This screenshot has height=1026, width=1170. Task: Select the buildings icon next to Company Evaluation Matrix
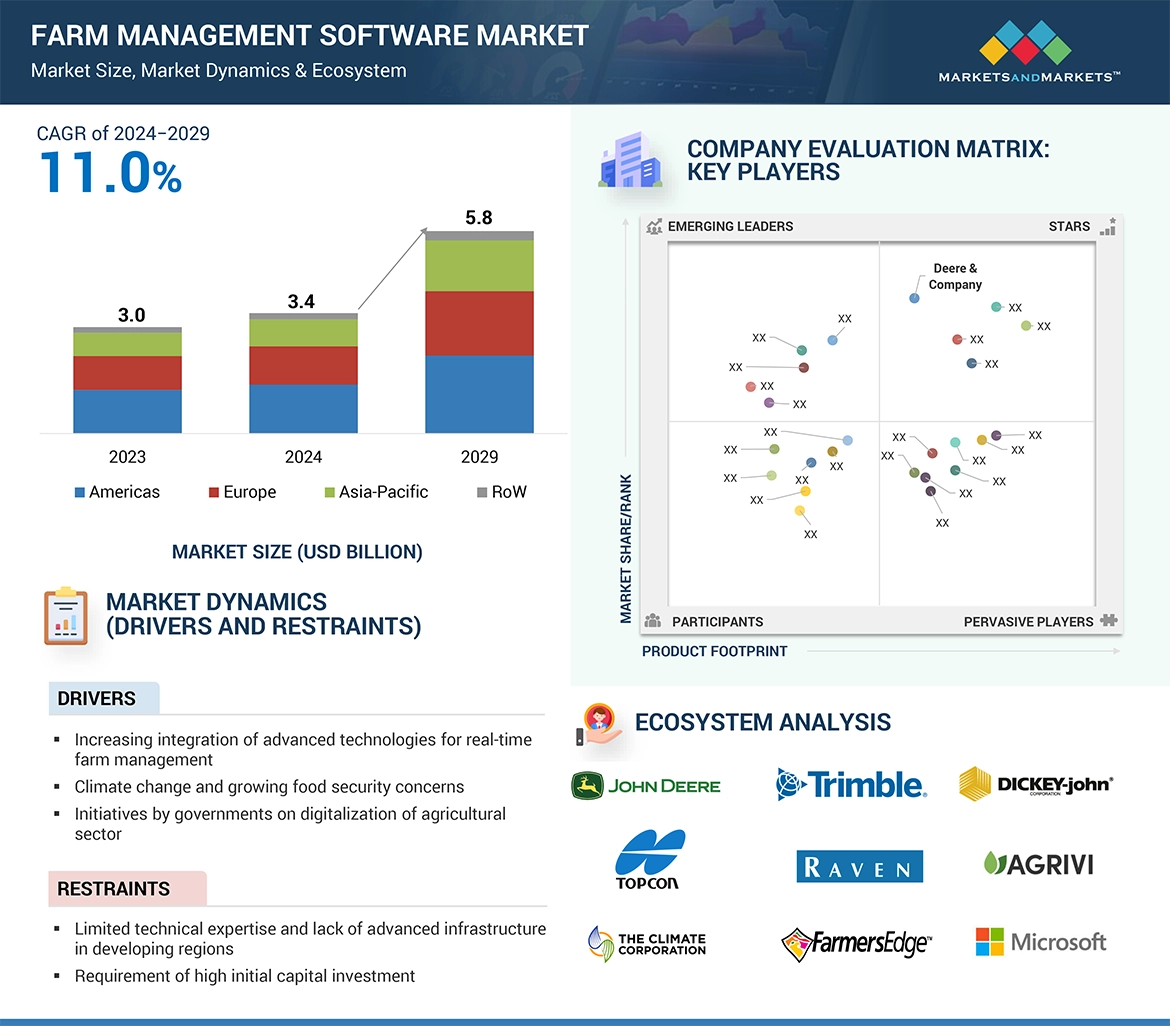(631, 160)
